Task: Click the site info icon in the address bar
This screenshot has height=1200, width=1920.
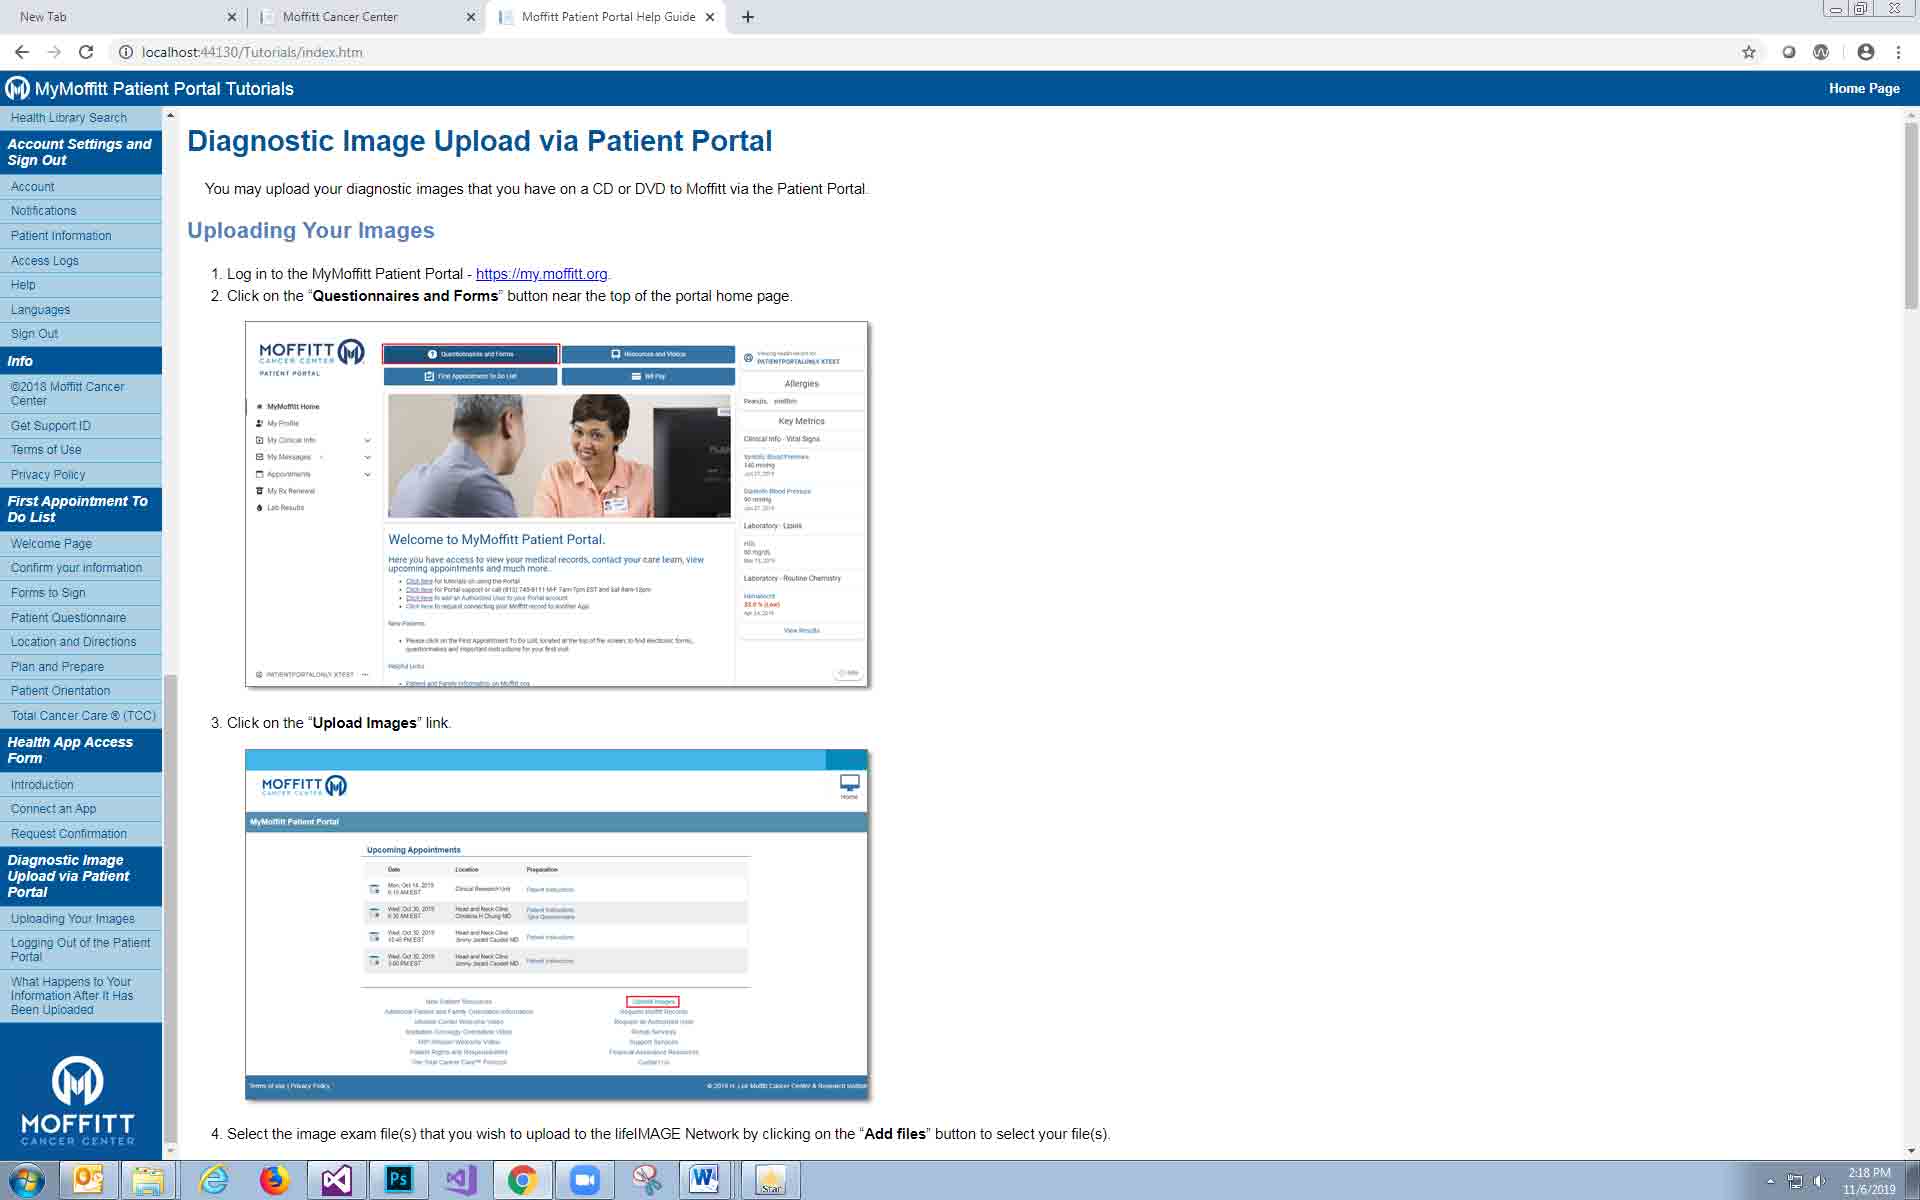Action: (x=126, y=52)
